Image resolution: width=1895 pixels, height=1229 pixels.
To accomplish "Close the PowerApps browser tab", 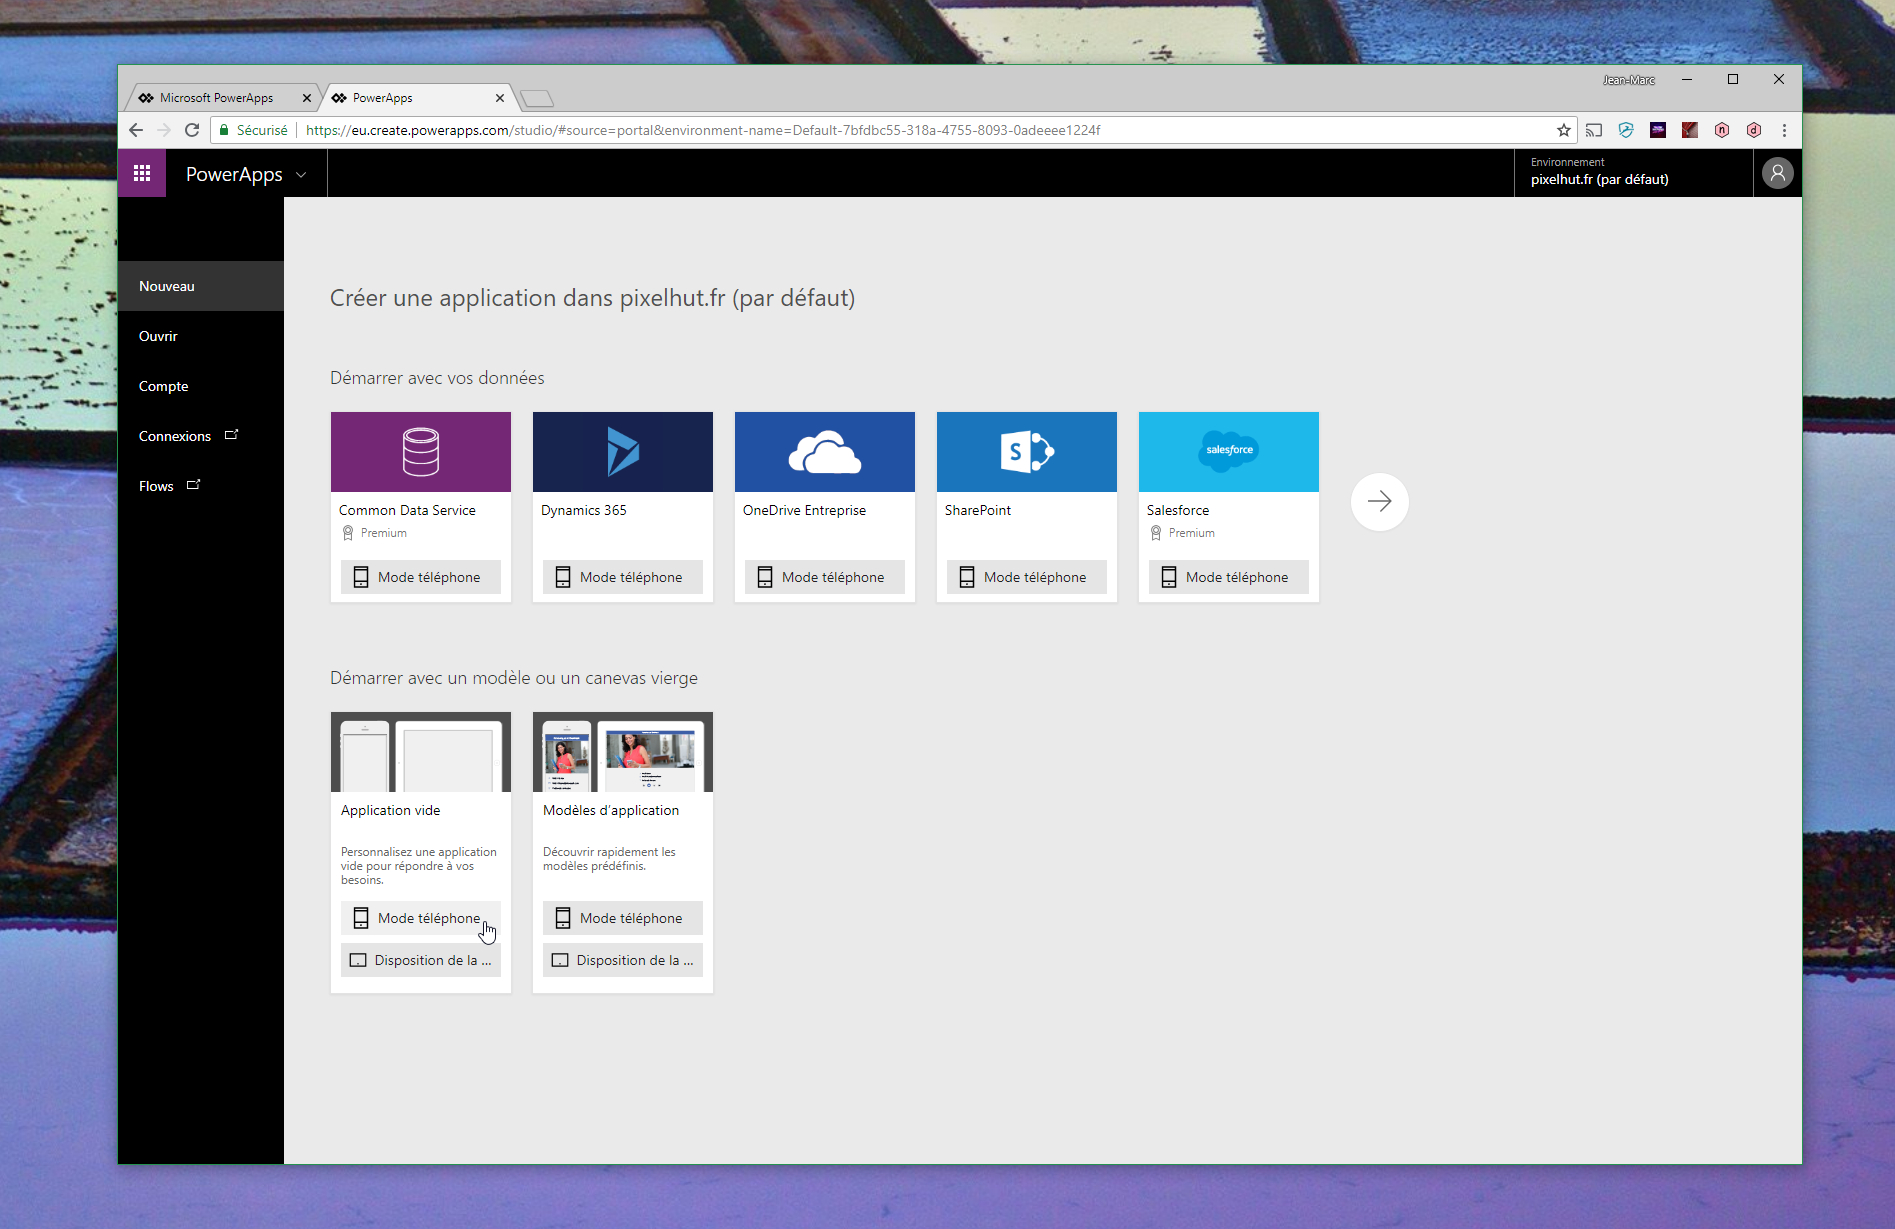I will pos(500,98).
